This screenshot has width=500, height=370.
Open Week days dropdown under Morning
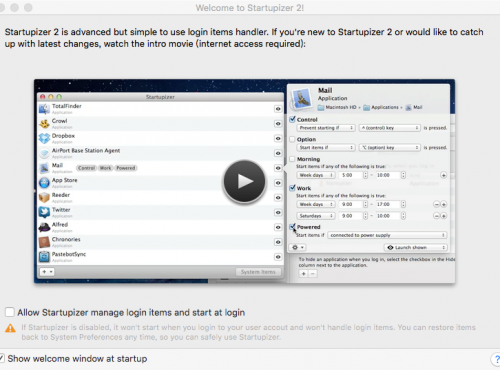(316, 175)
